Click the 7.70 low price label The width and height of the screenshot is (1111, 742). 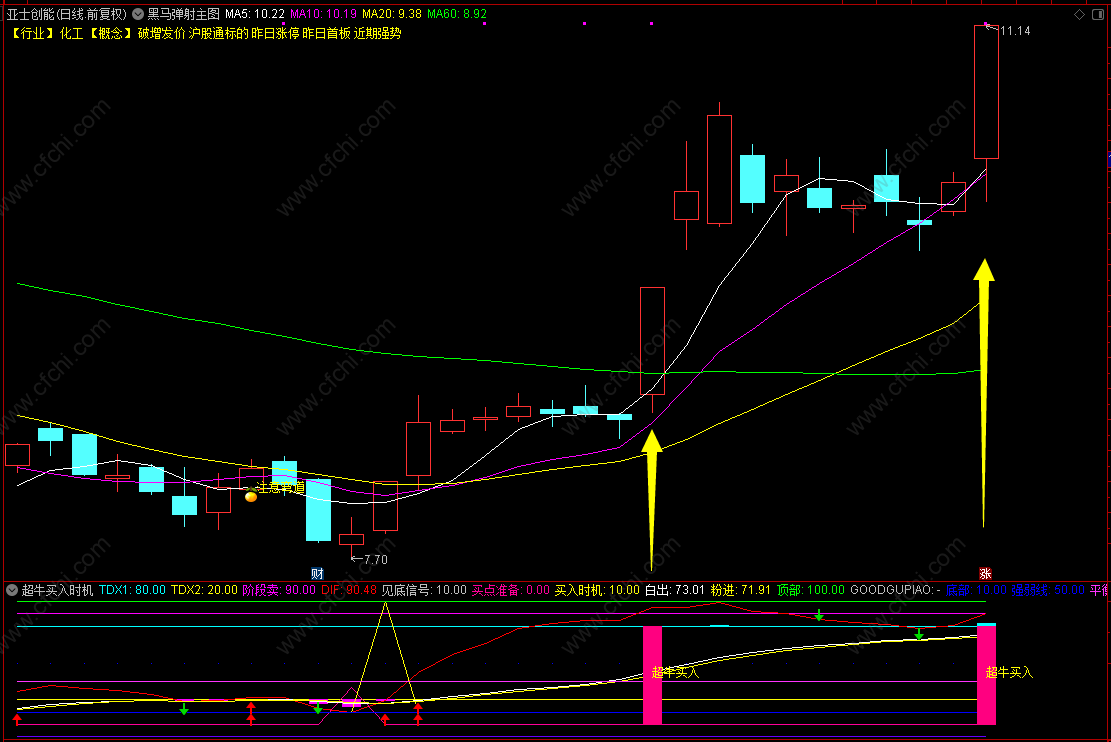tap(376, 560)
